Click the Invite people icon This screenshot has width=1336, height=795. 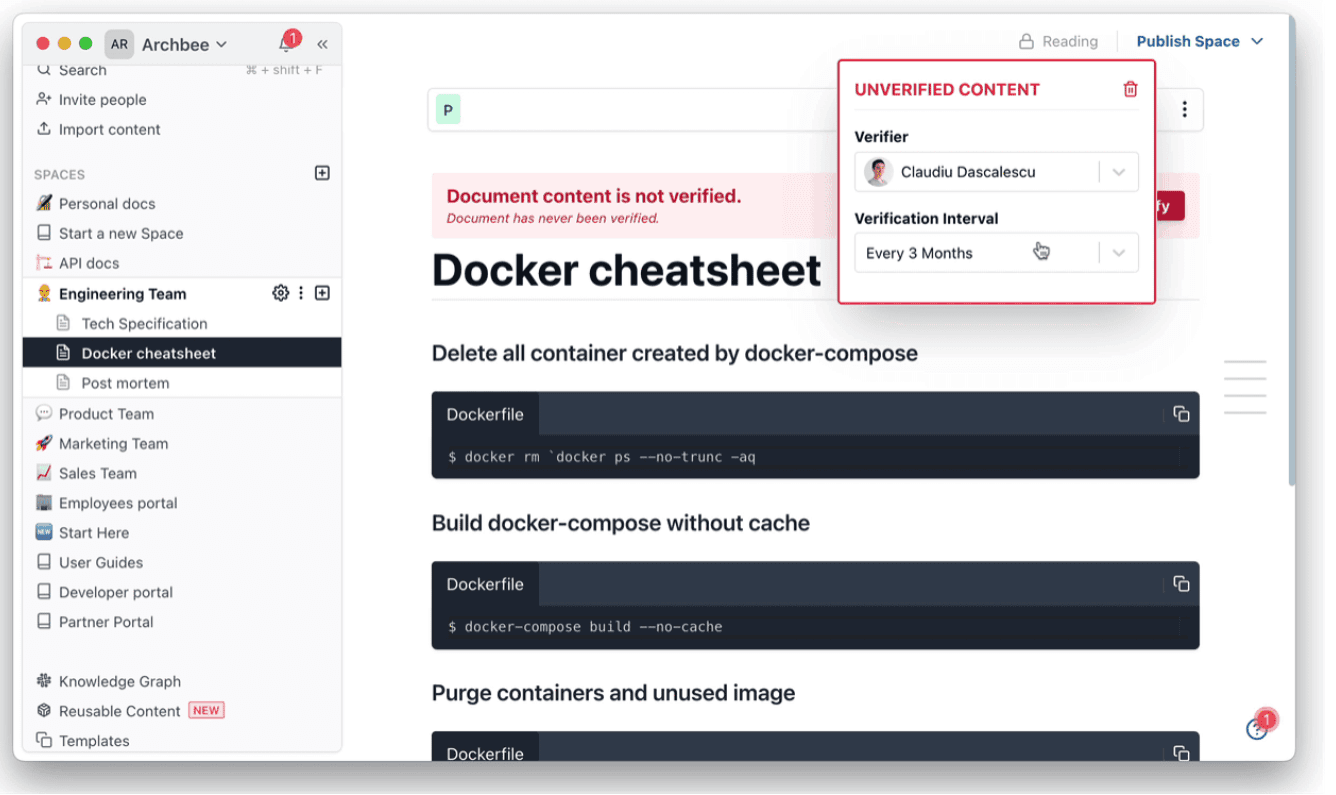pyautogui.click(x=45, y=99)
